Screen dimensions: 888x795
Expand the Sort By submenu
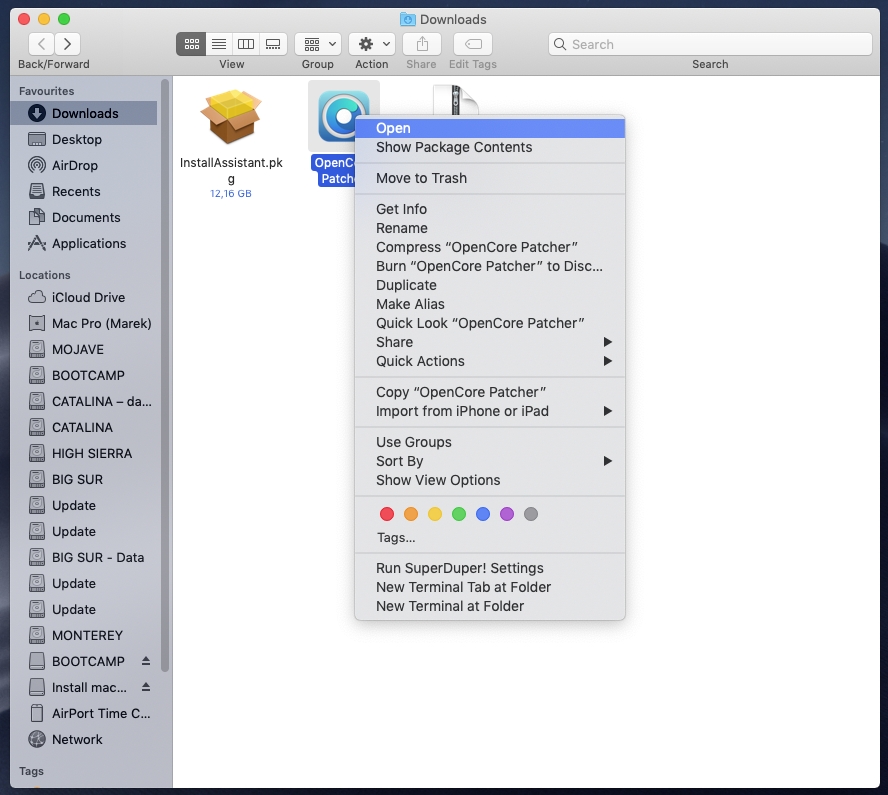(490, 461)
